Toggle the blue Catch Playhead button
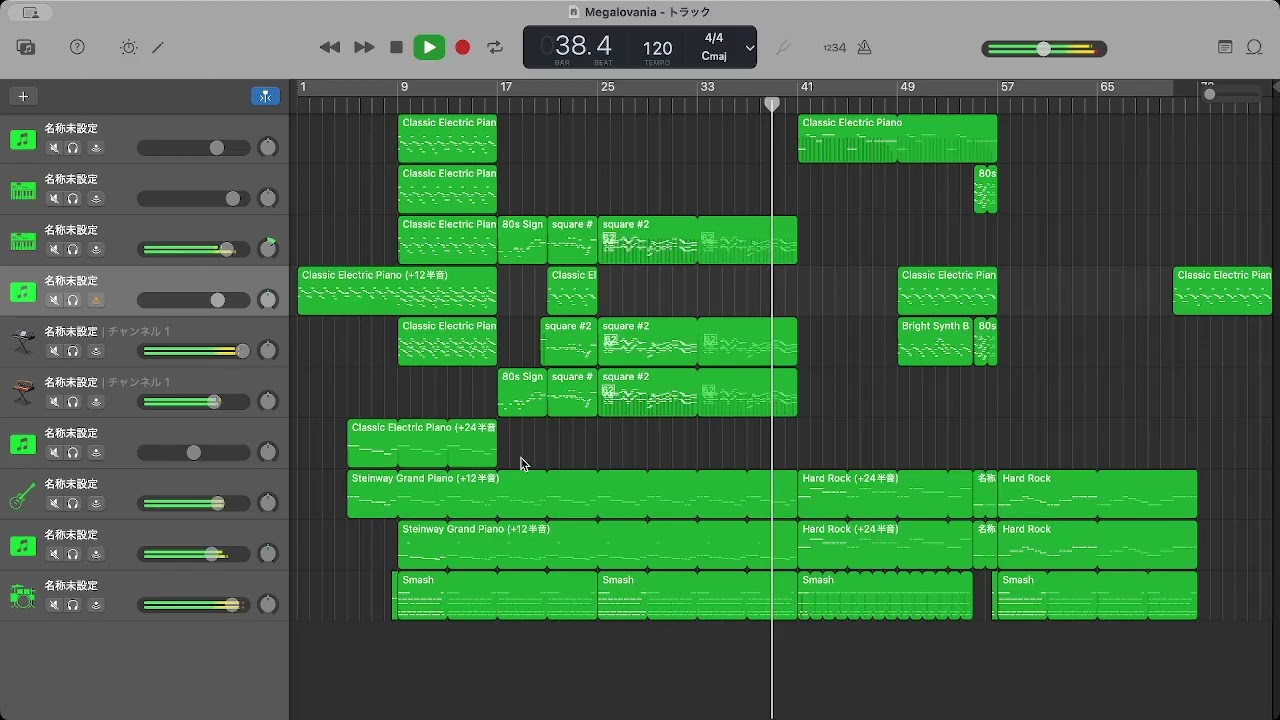 [265, 96]
